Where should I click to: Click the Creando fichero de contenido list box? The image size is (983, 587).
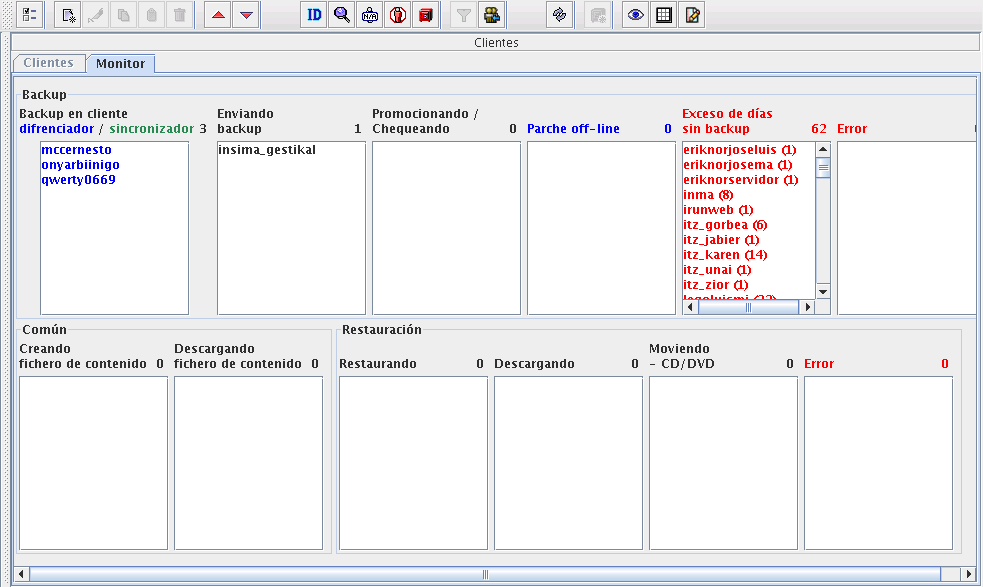coord(93,463)
